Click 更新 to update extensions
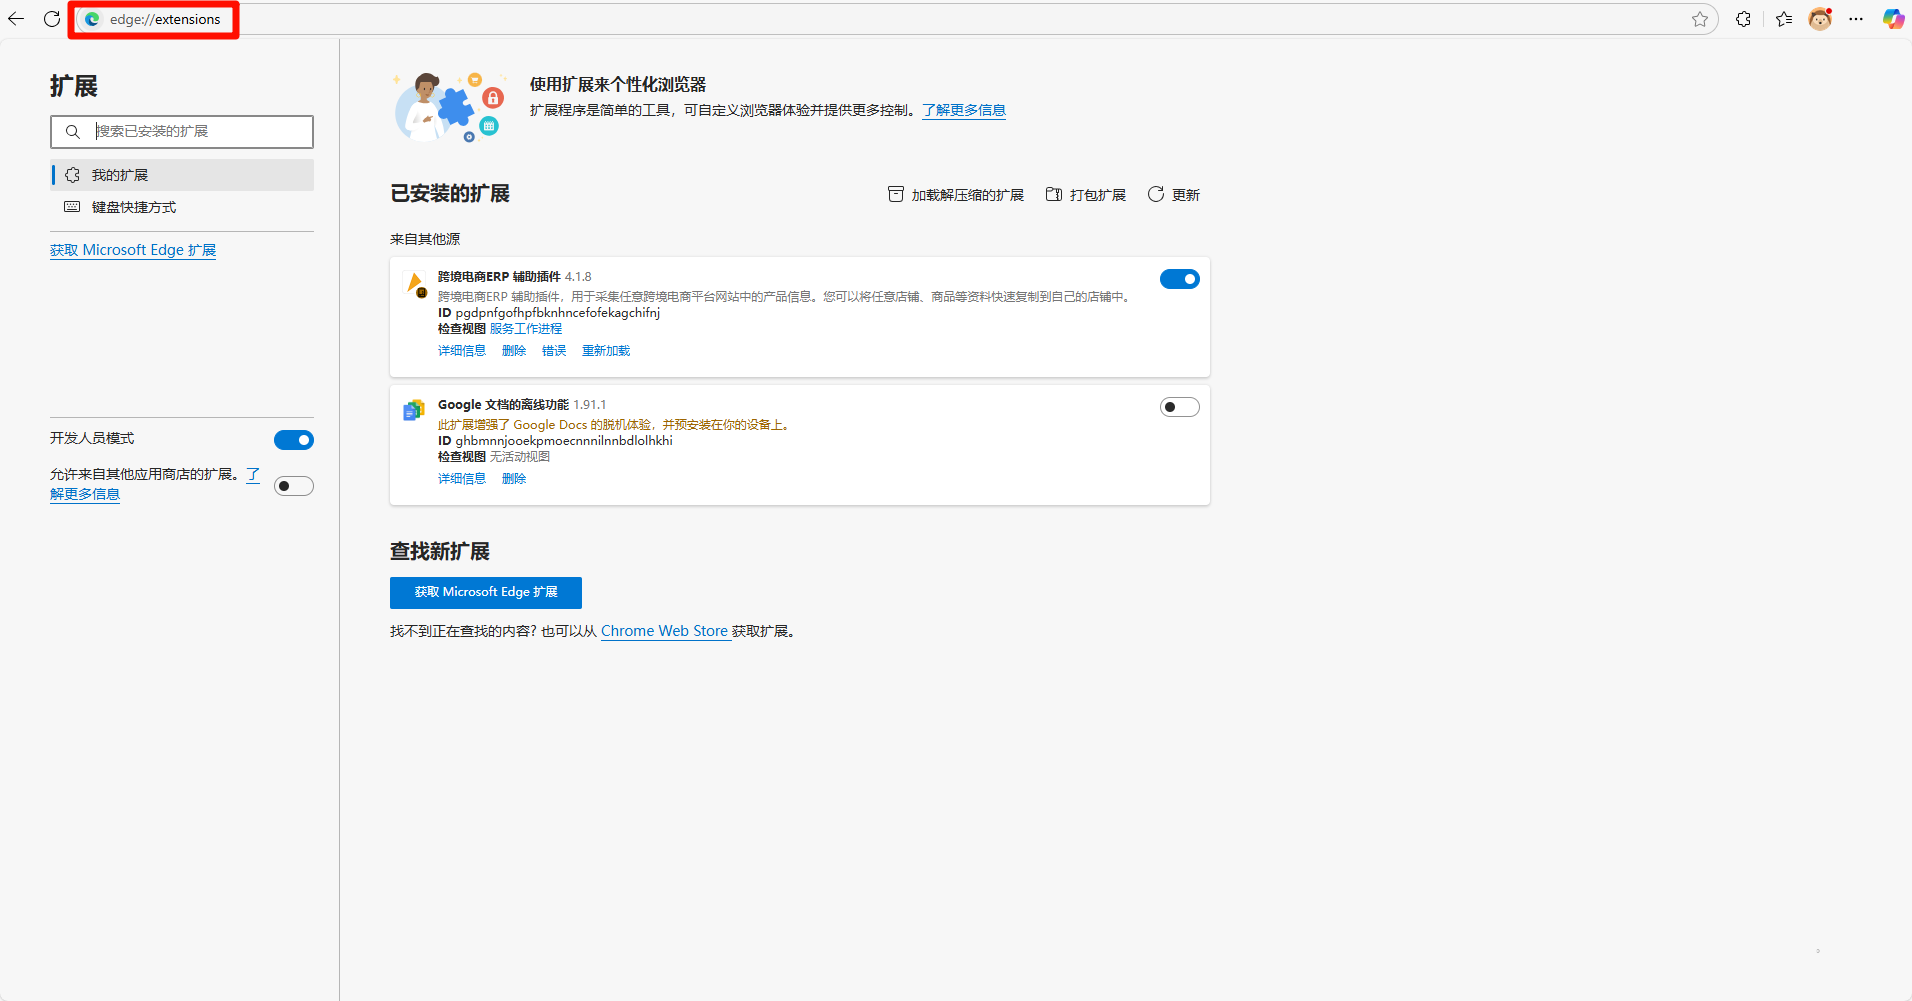Image resolution: width=1912 pixels, height=1001 pixels. click(1174, 195)
